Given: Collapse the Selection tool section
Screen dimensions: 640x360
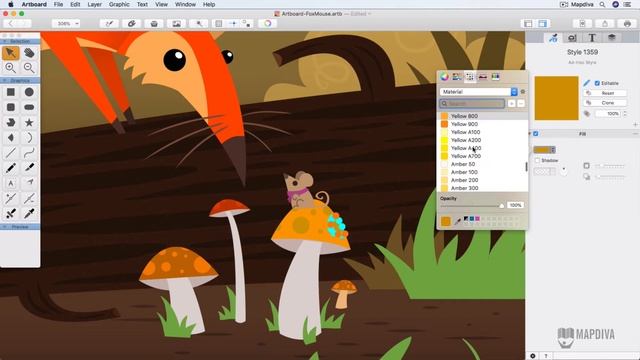Looking at the screenshot, I should tap(4, 42).
